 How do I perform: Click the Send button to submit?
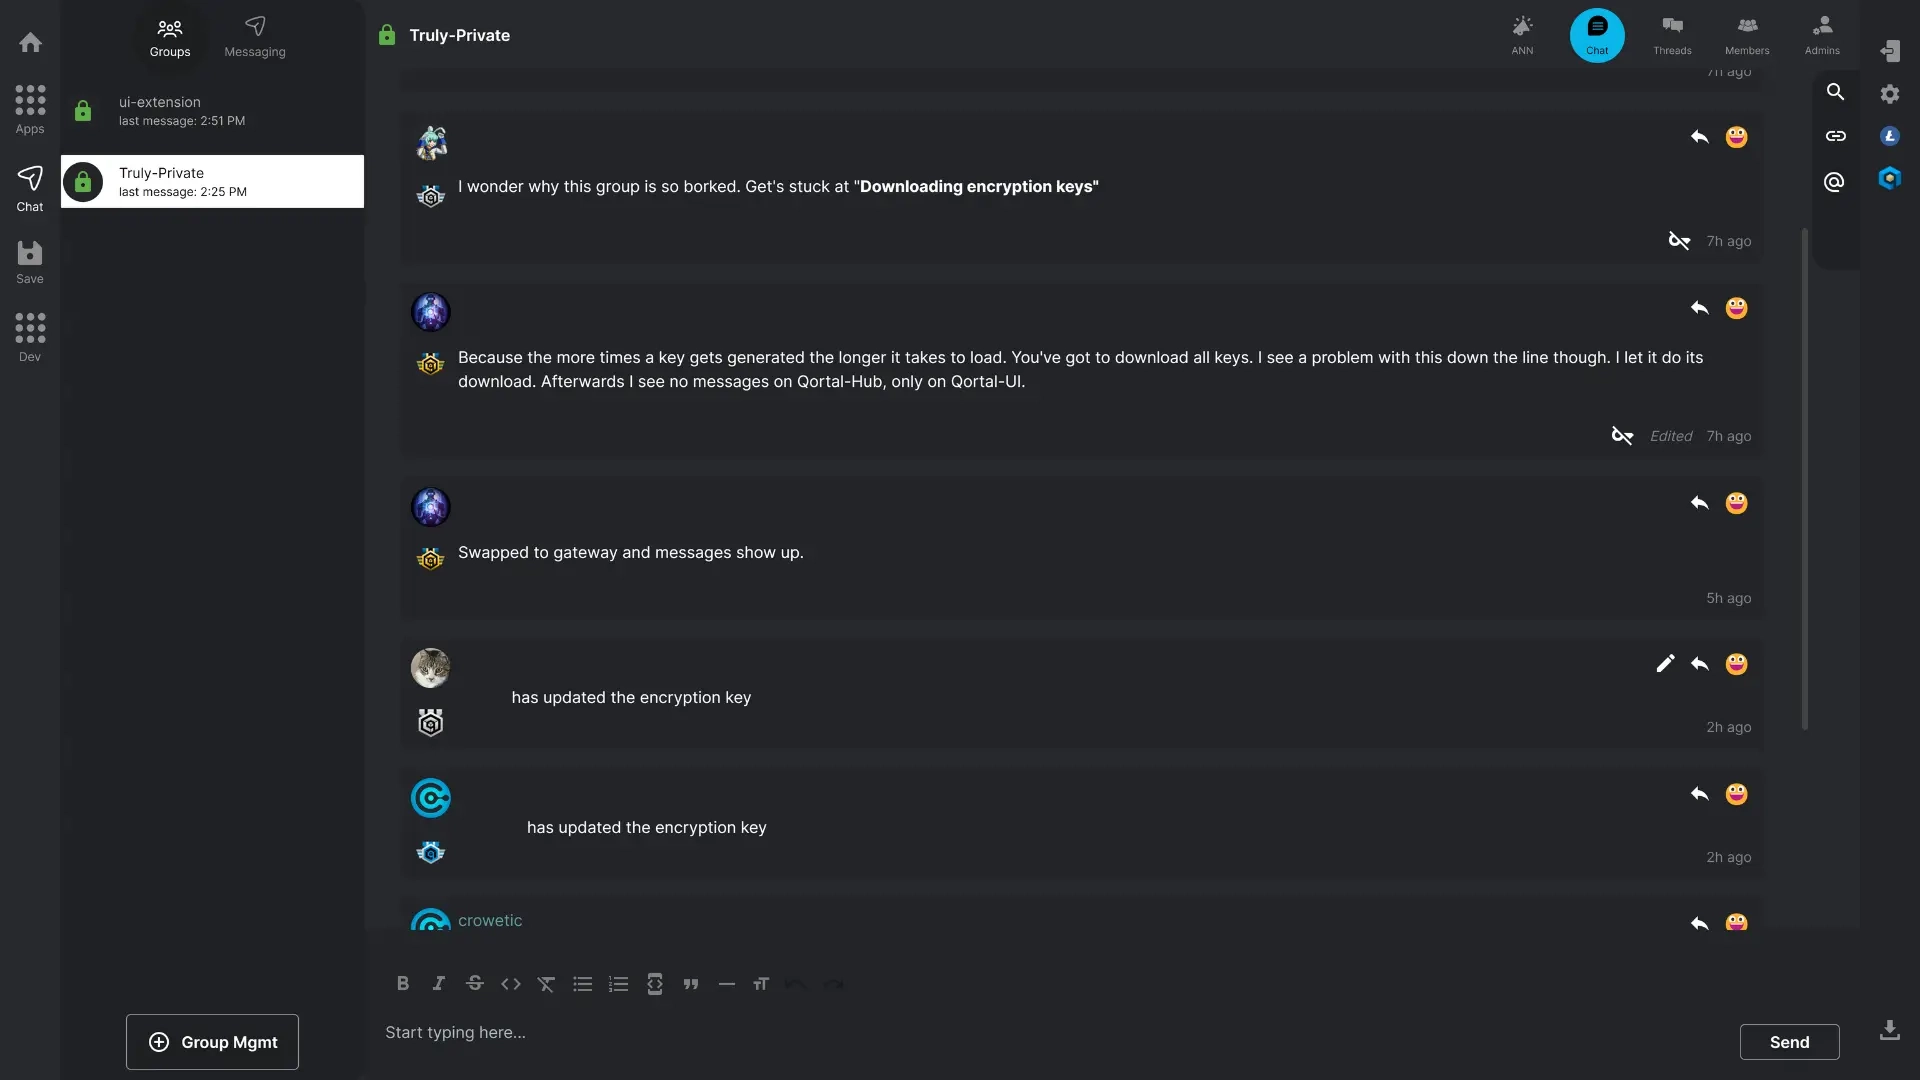point(1789,1042)
